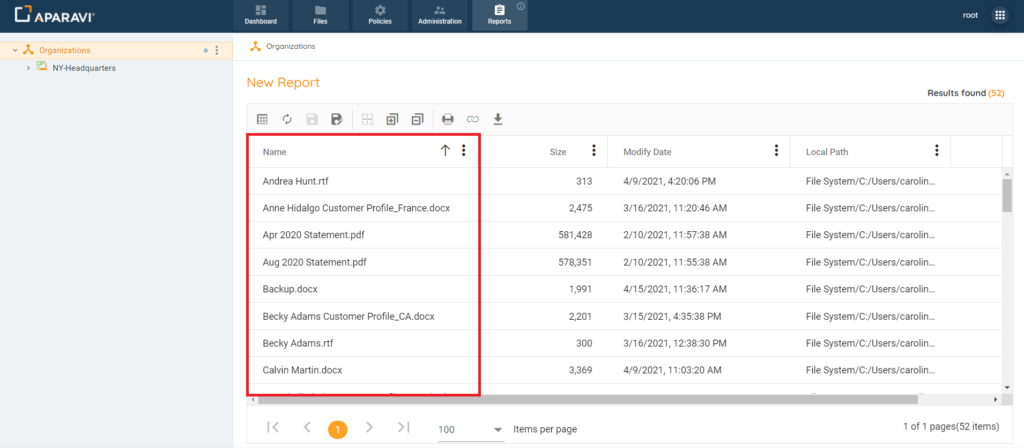Screen dimensions: 1024x448
Task: Download the report results
Action: click(x=498, y=119)
